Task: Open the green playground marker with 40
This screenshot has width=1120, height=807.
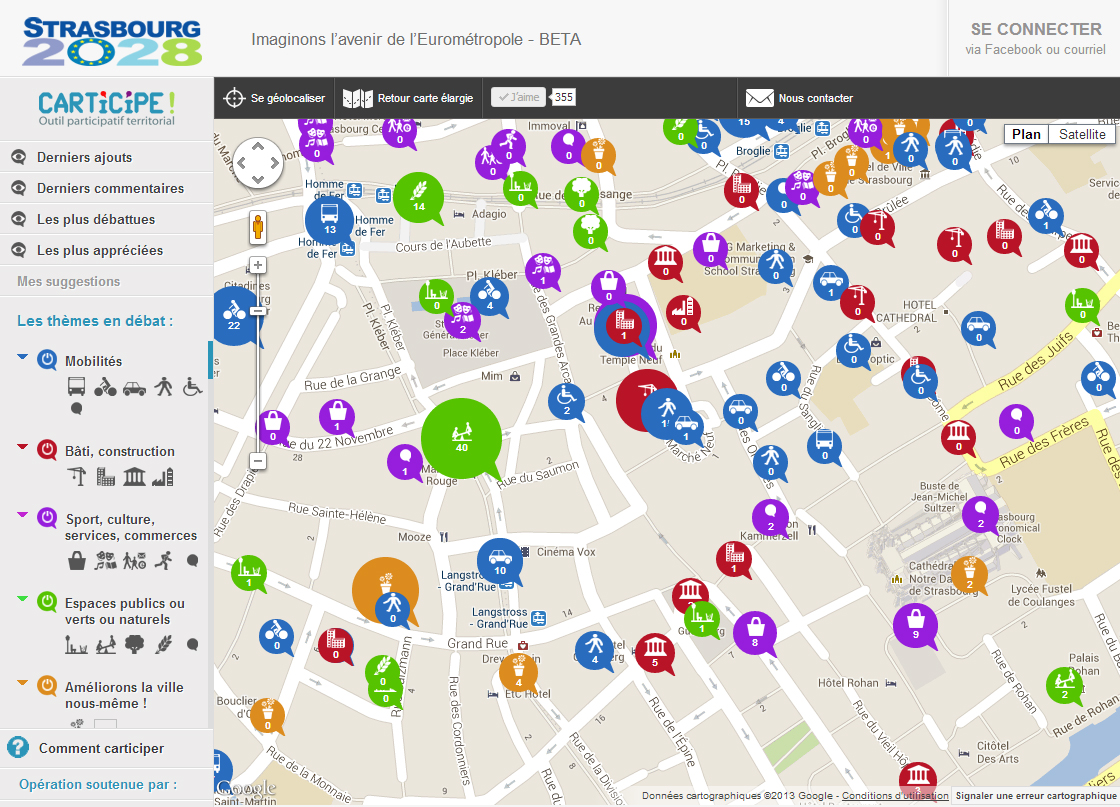Action: pos(460,436)
